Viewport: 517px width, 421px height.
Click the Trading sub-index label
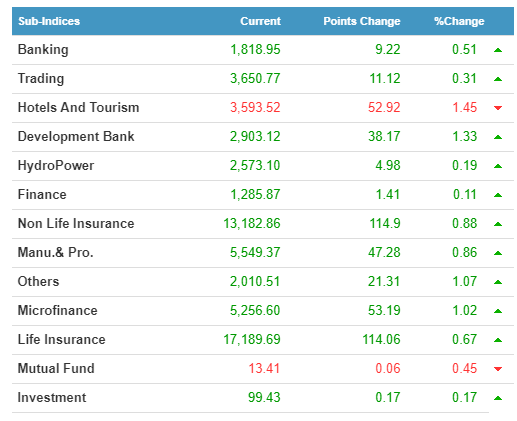(x=41, y=79)
